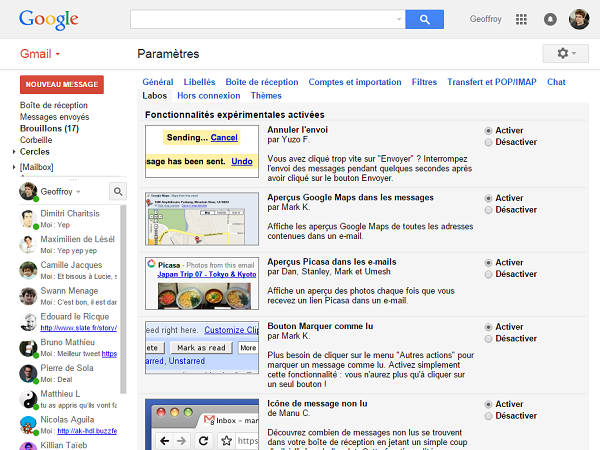Screen dimensions: 600x450
Task: Click the blue search magnifier button
Action: pyautogui.click(x=424, y=19)
